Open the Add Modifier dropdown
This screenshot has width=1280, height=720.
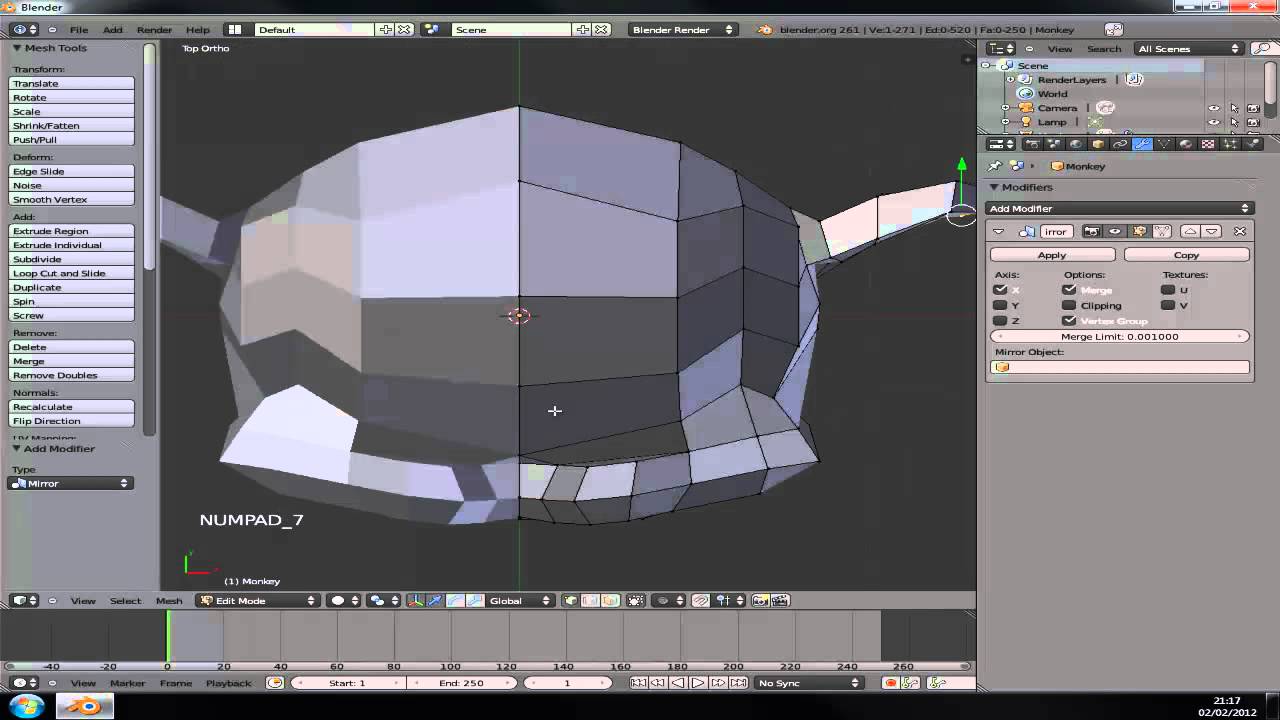click(x=1120, y=208)
